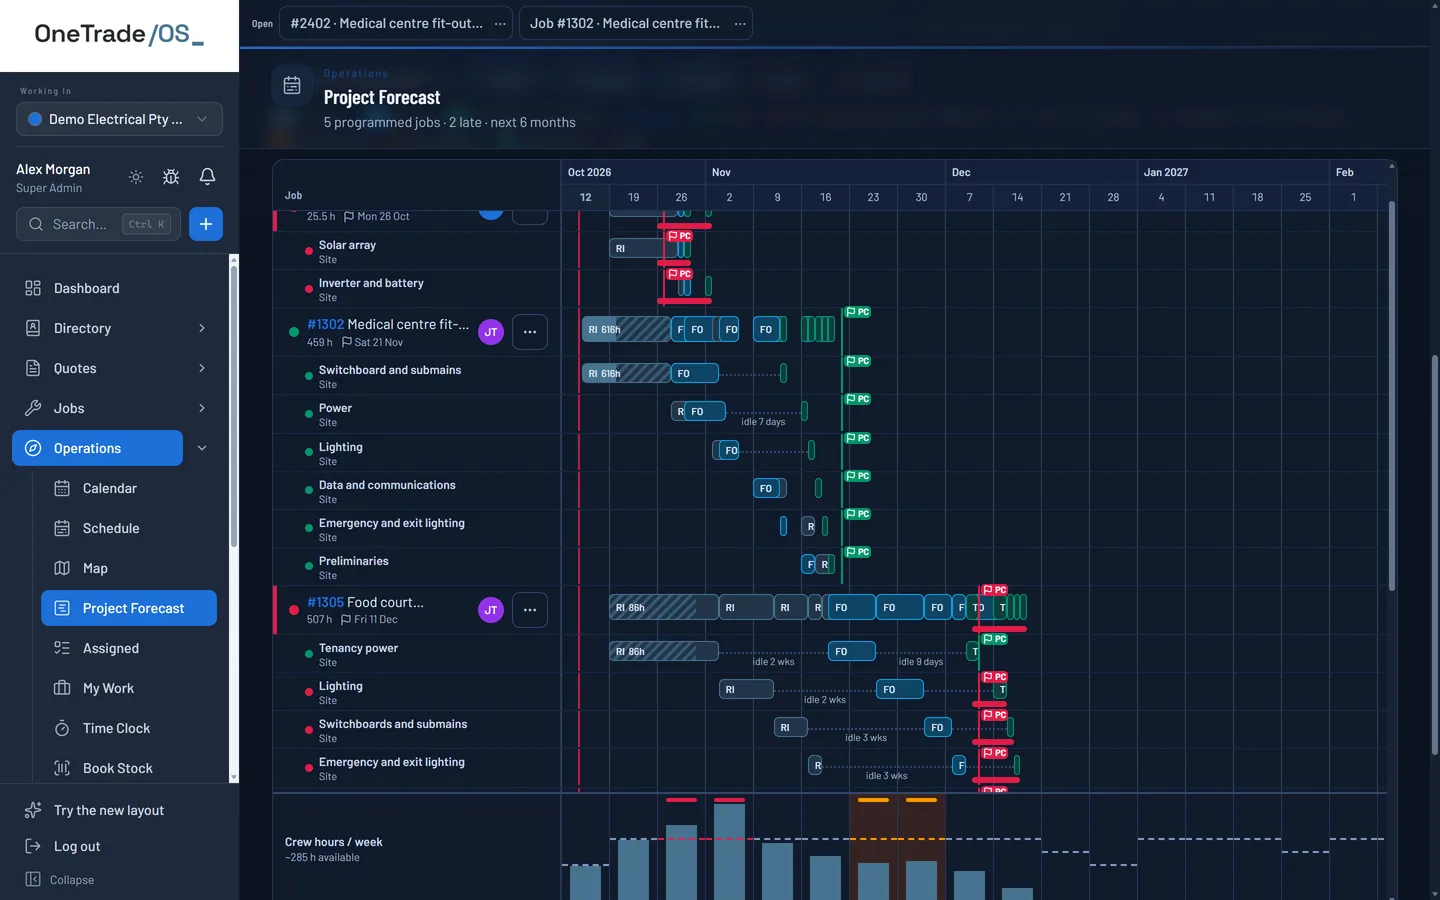
Task: Click the PC milestone flag on Solar array row
Action: pos(679,236)
